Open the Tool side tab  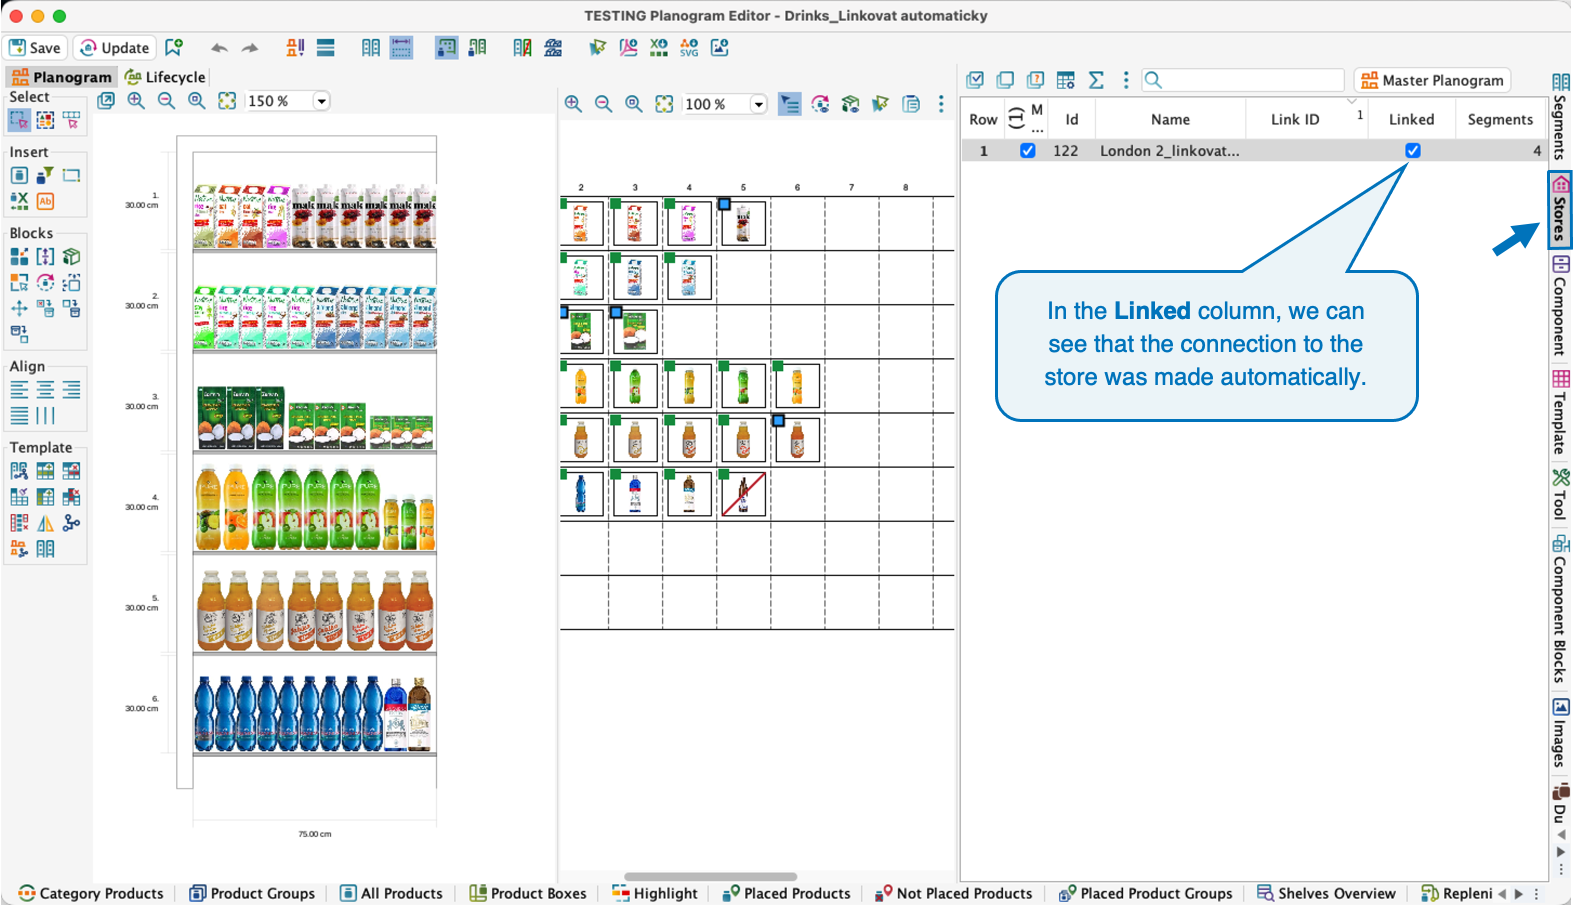[x=1560, y=494]
